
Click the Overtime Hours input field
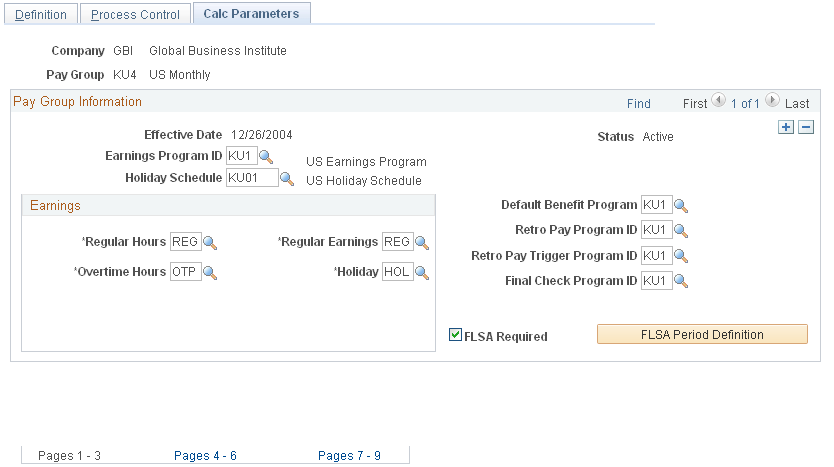pos(186,272)
